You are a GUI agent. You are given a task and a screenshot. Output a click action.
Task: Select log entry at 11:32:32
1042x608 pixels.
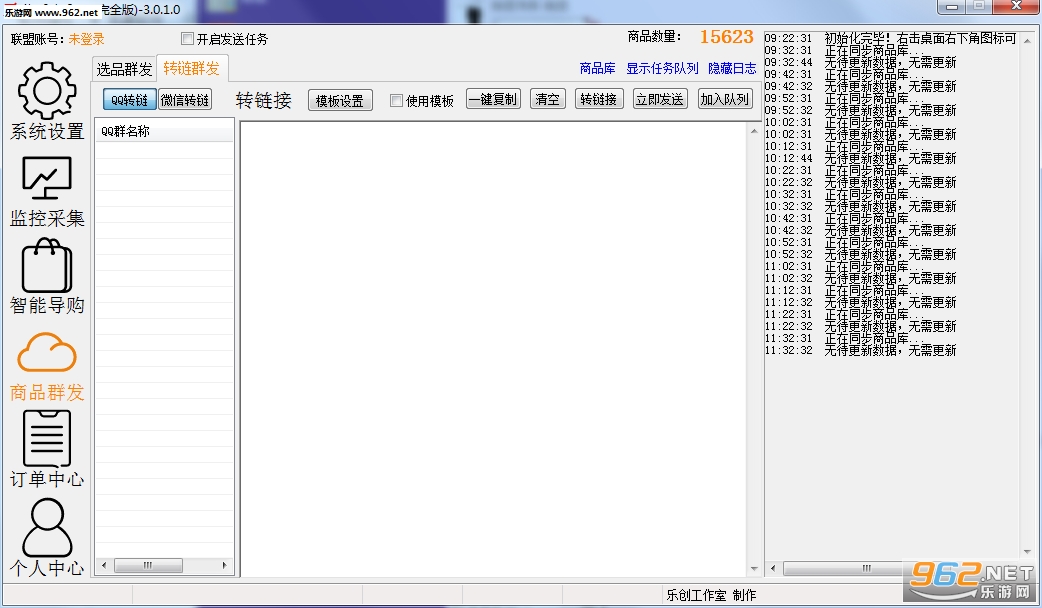click(861, 350)
